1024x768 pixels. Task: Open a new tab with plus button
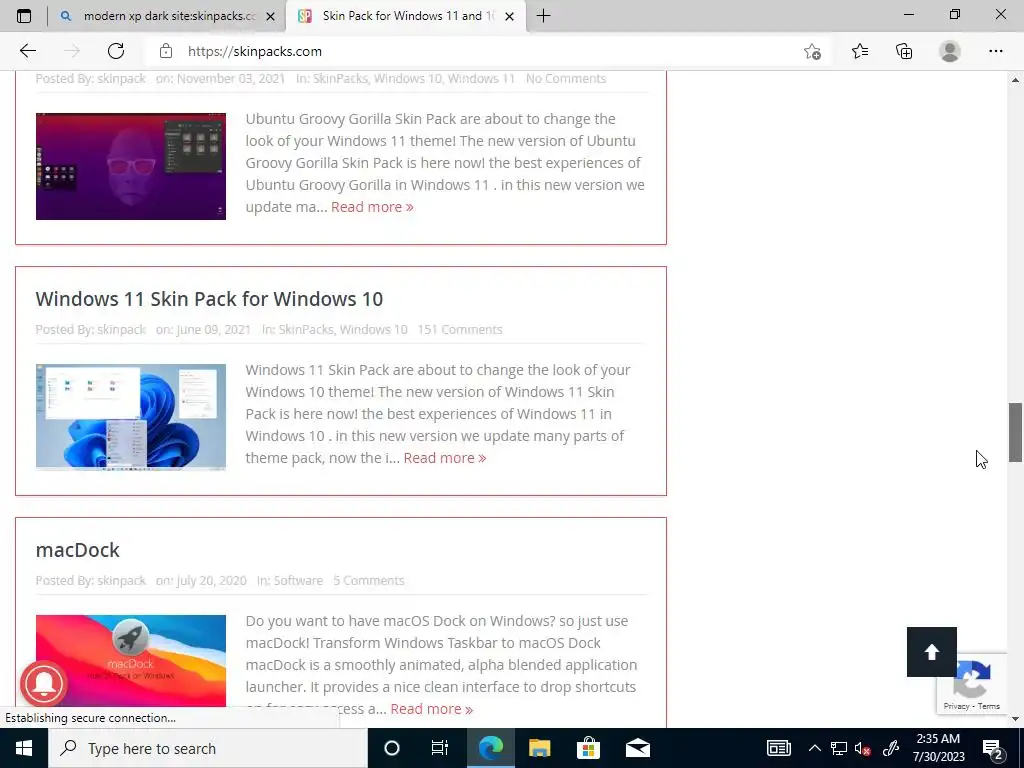[543, 16]
